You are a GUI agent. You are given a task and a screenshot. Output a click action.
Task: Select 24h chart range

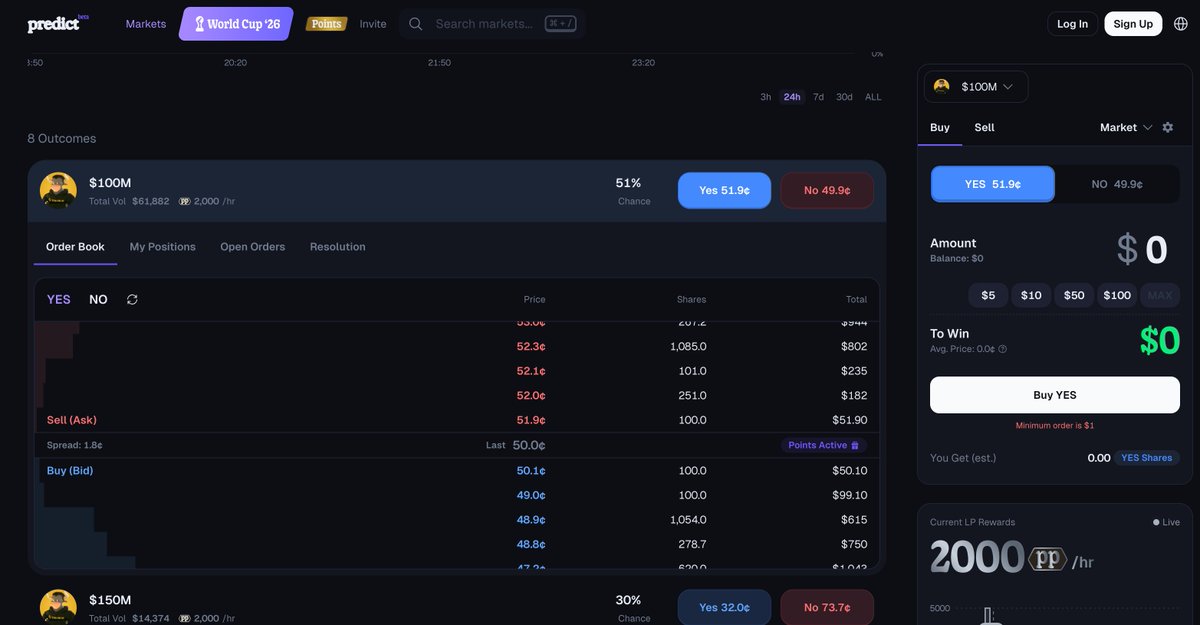click(792, 97)
